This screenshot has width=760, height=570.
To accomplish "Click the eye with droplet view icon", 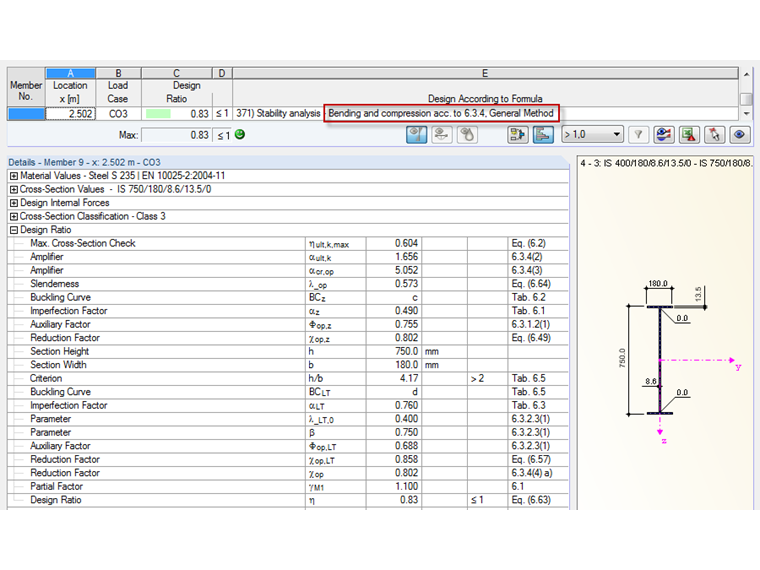I will [467, 134].
